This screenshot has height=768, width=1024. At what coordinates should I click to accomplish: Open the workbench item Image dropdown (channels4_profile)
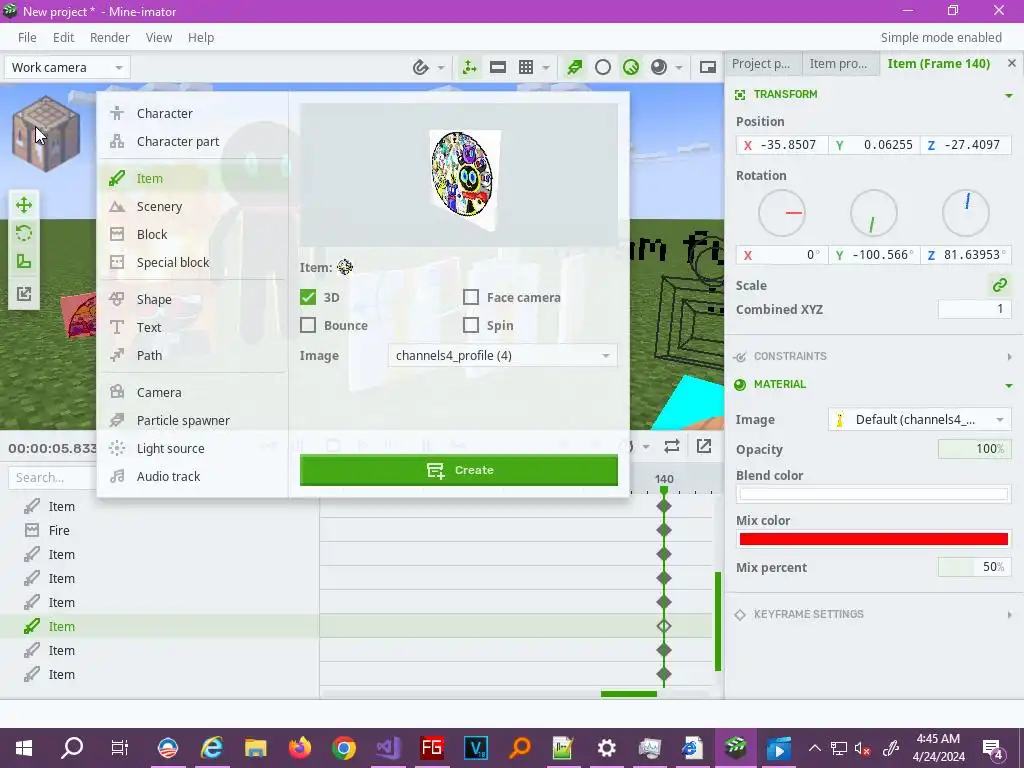tap(502, 356)
